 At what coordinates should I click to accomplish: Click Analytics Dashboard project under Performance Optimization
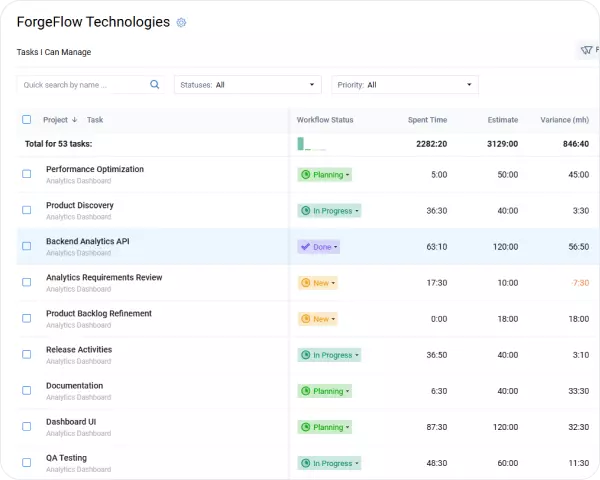coord(78,181)
